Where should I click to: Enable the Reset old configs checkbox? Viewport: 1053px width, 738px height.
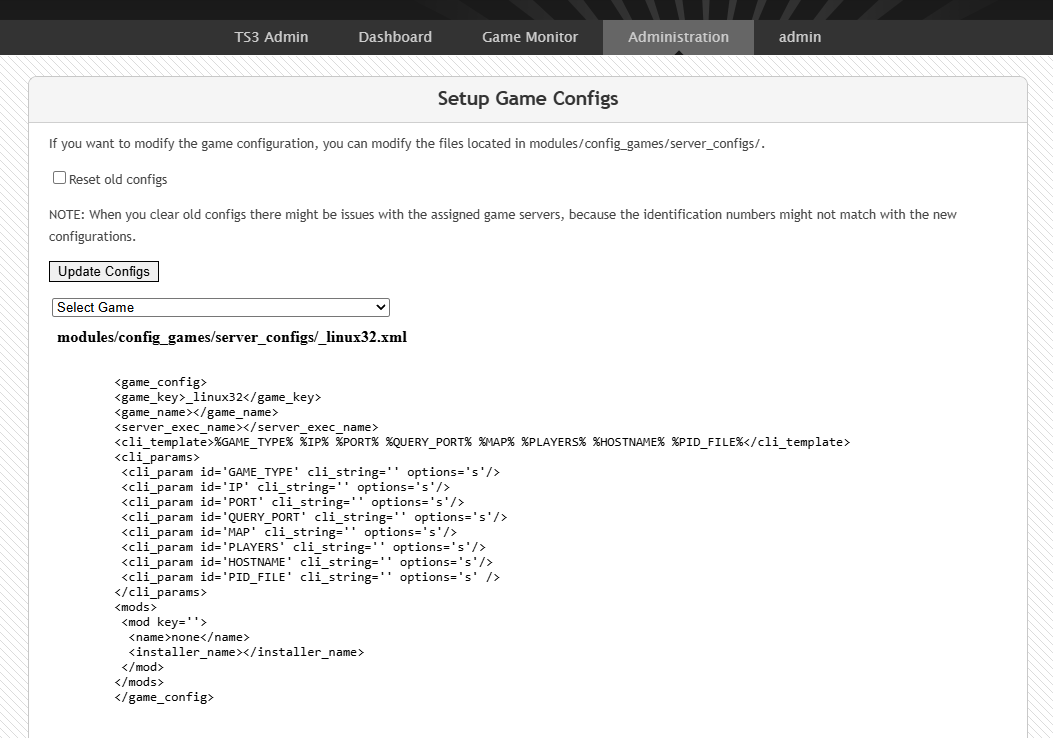(x=59, y=178)
